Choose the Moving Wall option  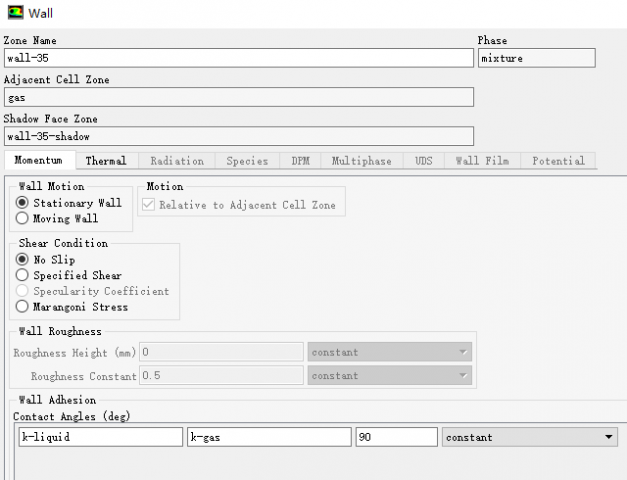tap(22, 219)
